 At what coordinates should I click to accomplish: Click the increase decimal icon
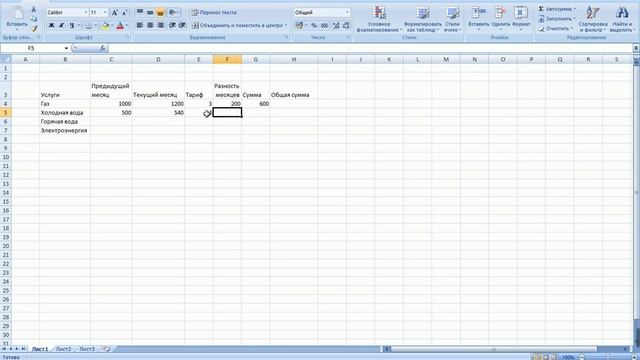coord(336,25)
